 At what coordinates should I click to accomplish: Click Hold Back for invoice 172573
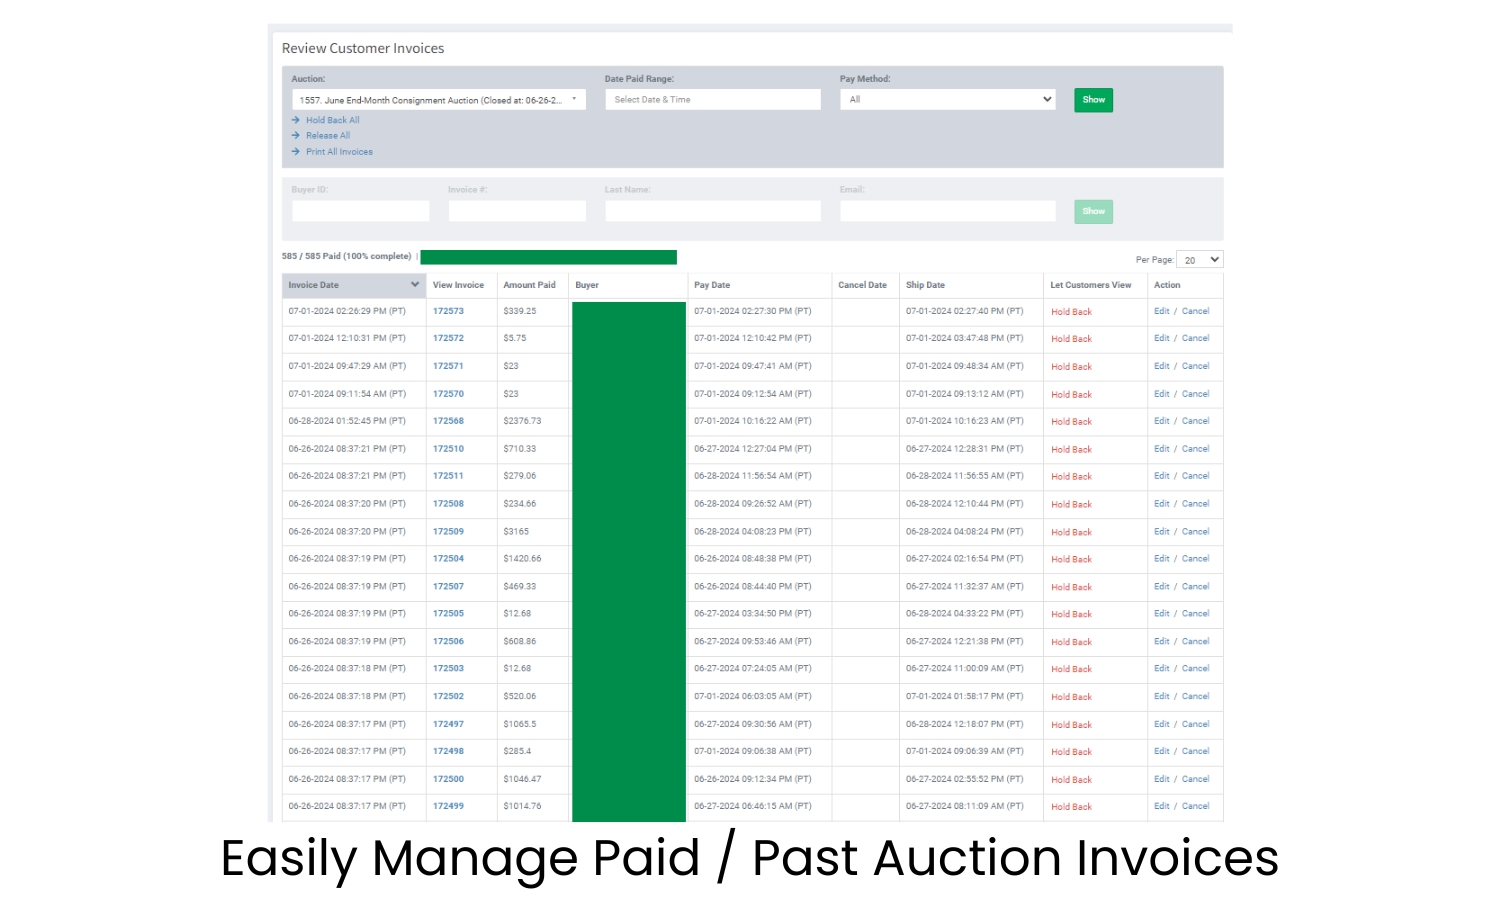[1071, 312]
